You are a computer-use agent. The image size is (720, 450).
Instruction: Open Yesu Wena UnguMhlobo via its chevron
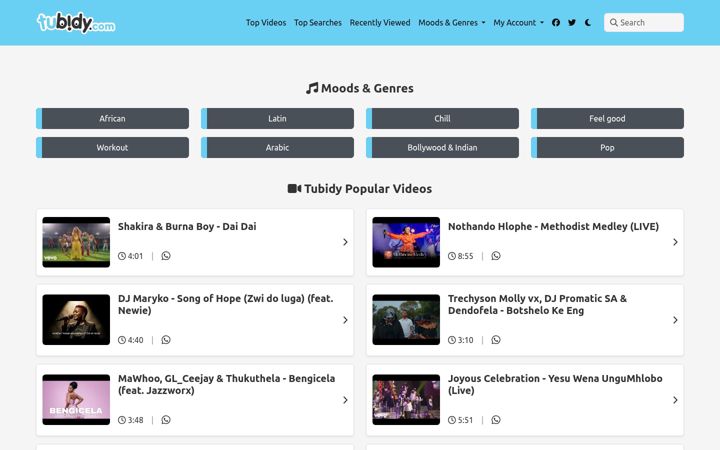(x=675, y=400)
